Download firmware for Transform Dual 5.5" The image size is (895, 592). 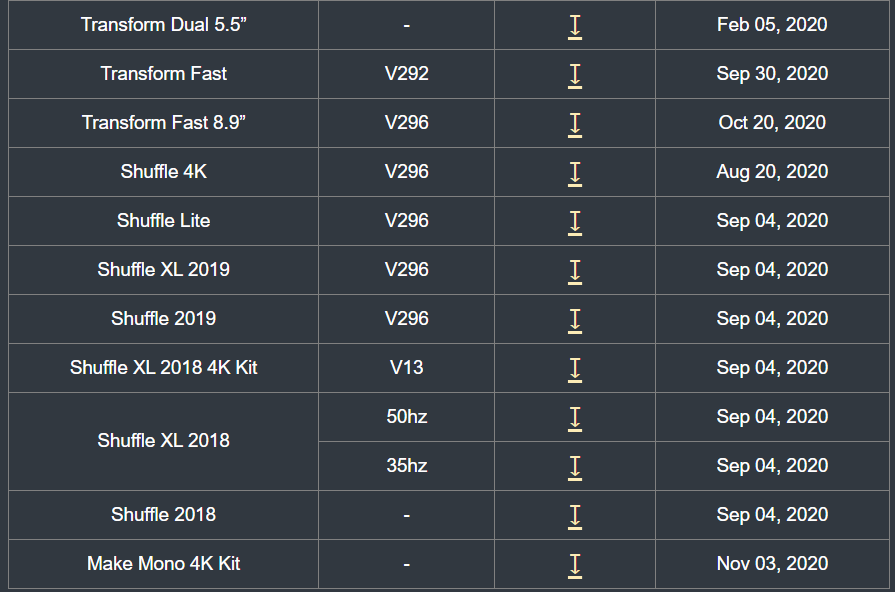[x=575, y=27]
